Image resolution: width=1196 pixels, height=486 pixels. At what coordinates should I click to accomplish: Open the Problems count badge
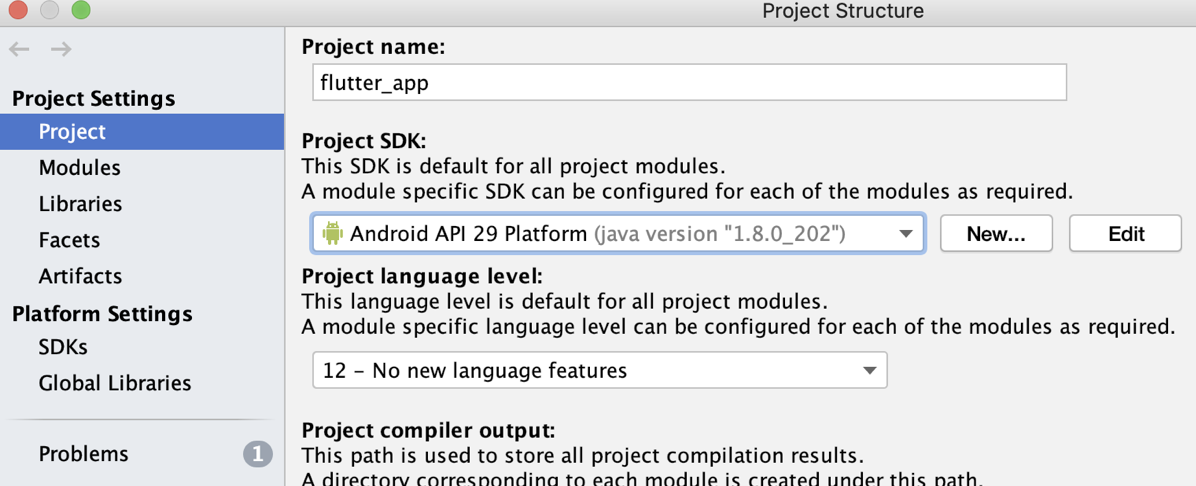[x=258, y=455]
